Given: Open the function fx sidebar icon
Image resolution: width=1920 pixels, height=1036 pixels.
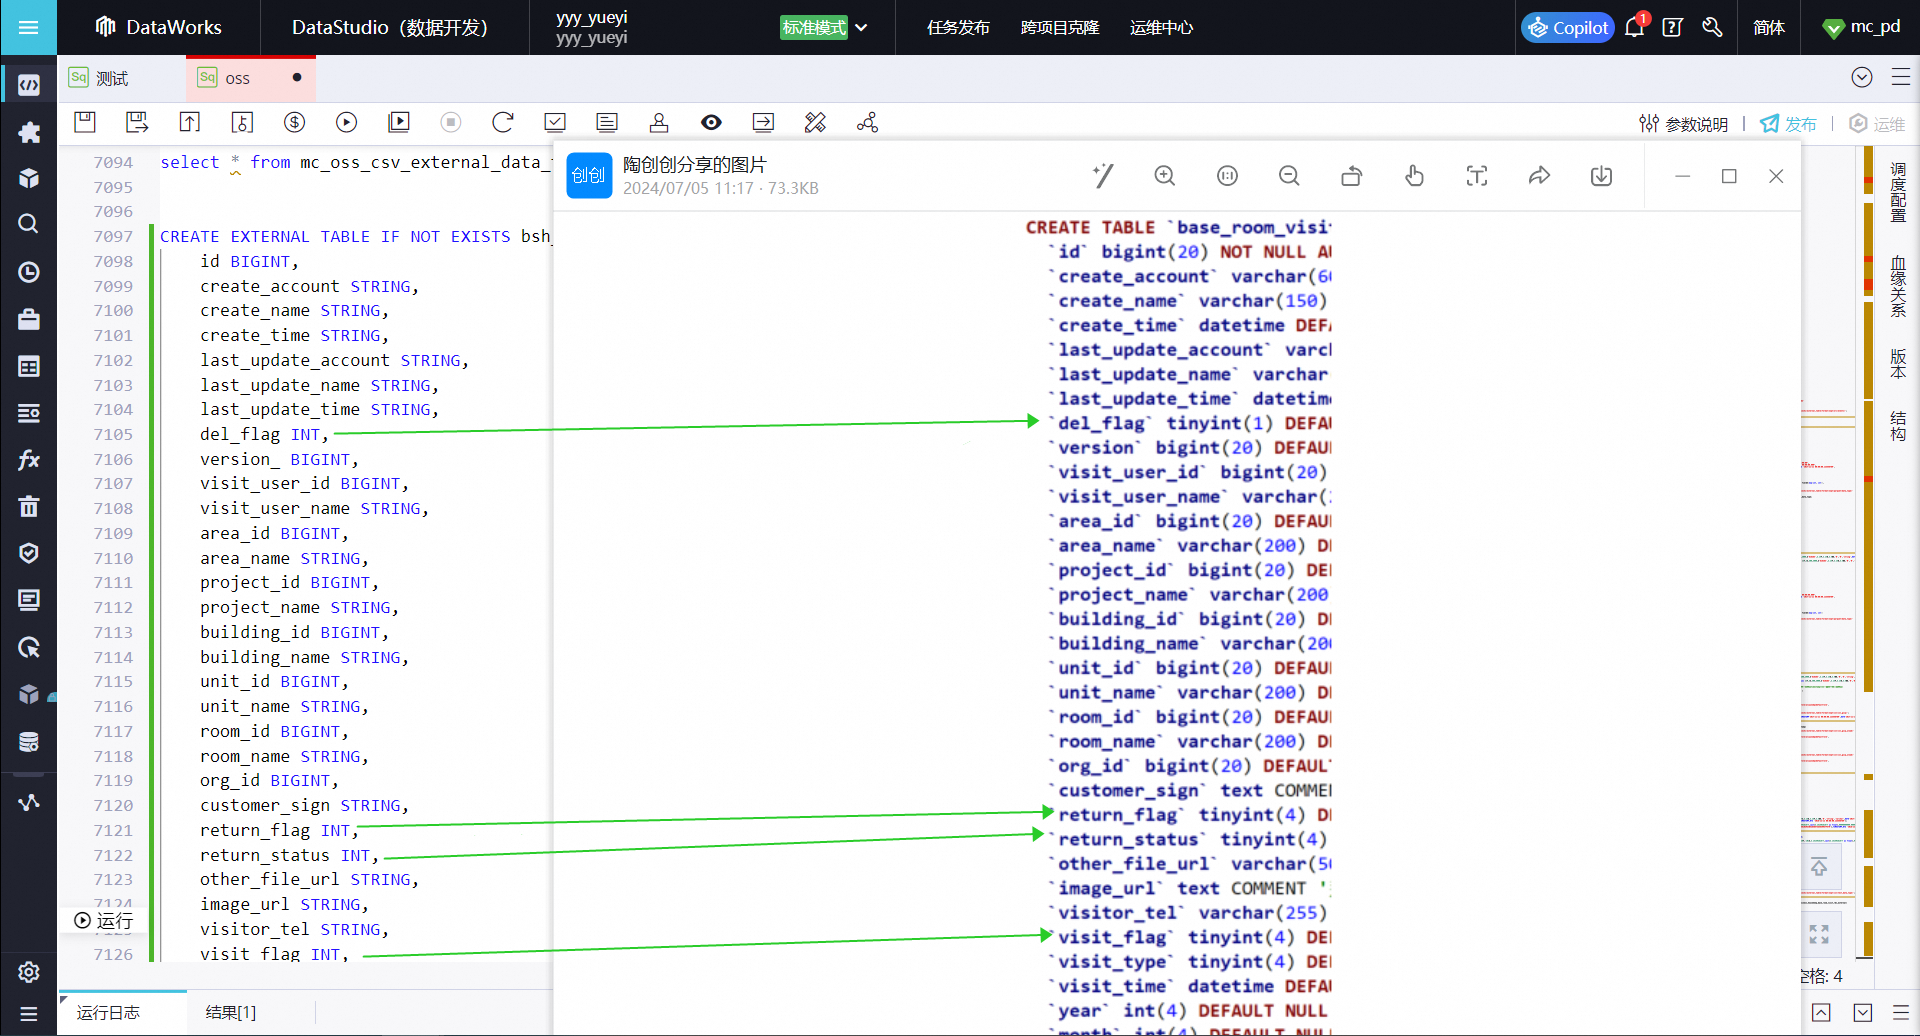Looking at the screenshot, I should pyautogui.click(x=29, y=460).
